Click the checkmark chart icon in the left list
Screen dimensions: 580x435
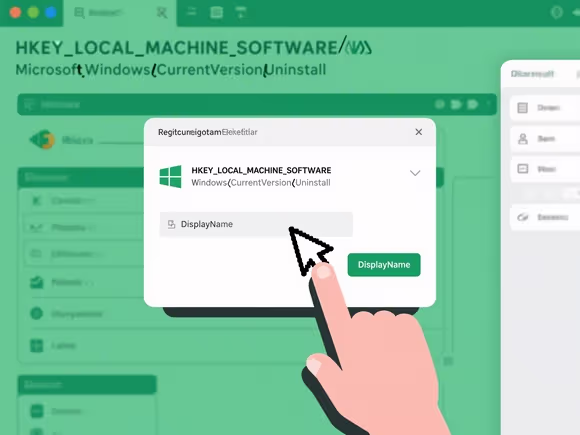pyautogui.click(x=37, y=283)
